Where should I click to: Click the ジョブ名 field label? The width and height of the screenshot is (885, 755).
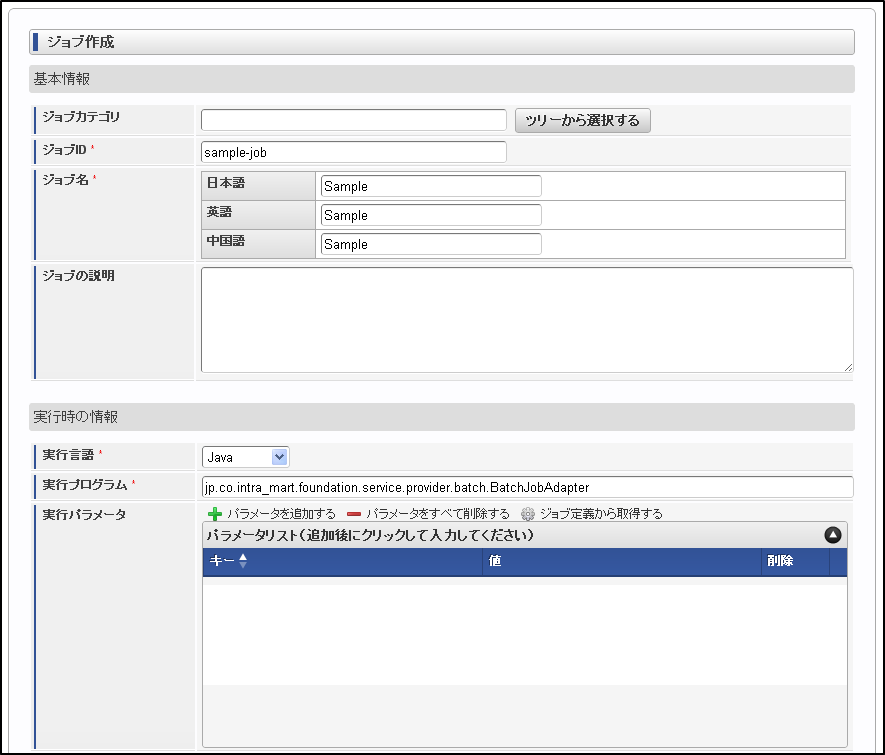tap(65, 179)
